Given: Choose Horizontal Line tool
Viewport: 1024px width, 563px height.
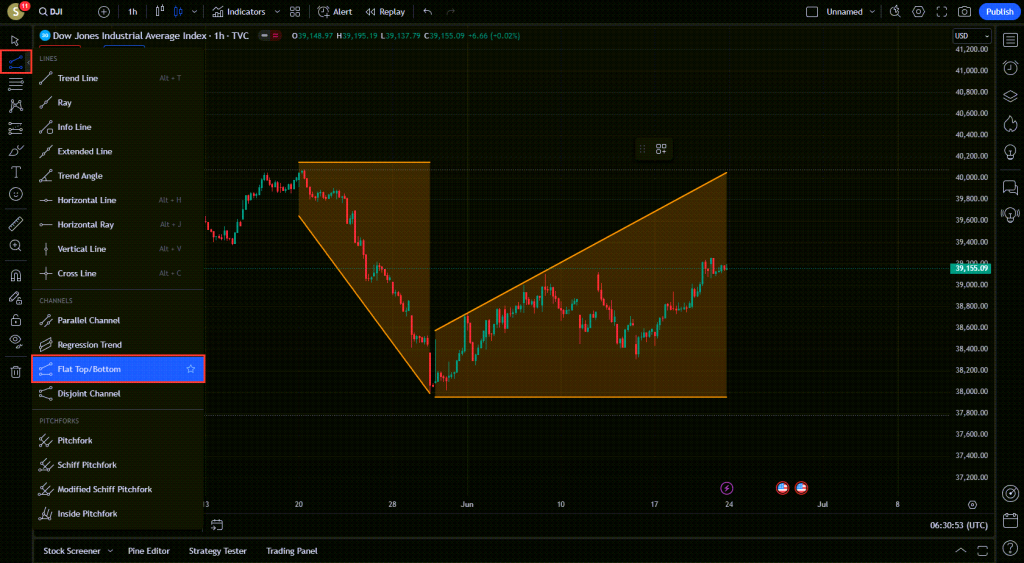Looking at the screenshot, I should [x=118, y=200].
